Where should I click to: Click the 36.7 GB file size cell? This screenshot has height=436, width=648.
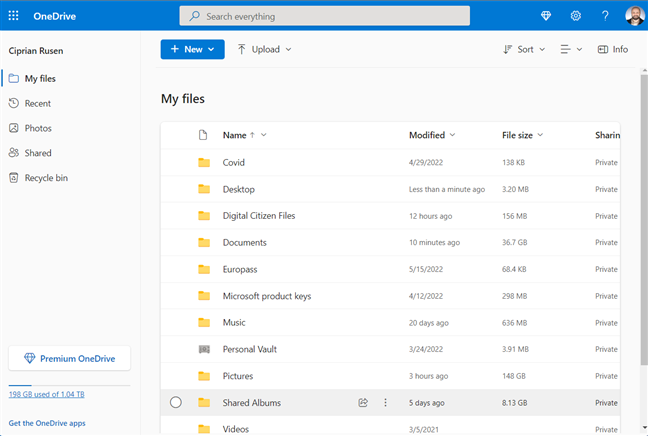tap(515, 243)
